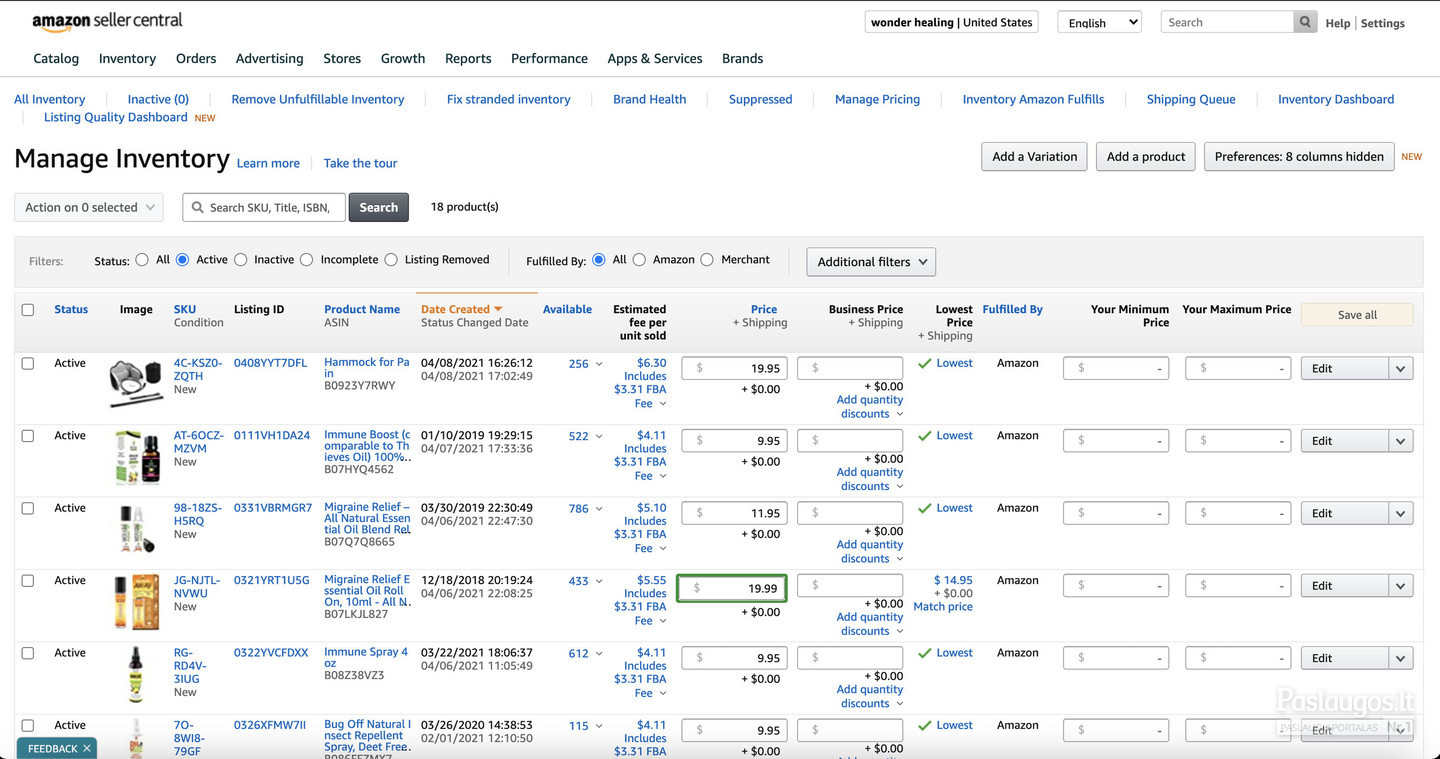The width and height of the screenshot is (1440, 759).
Task: Choose the All status radio button
Action: pyautogui.click(x=142, y=260)
